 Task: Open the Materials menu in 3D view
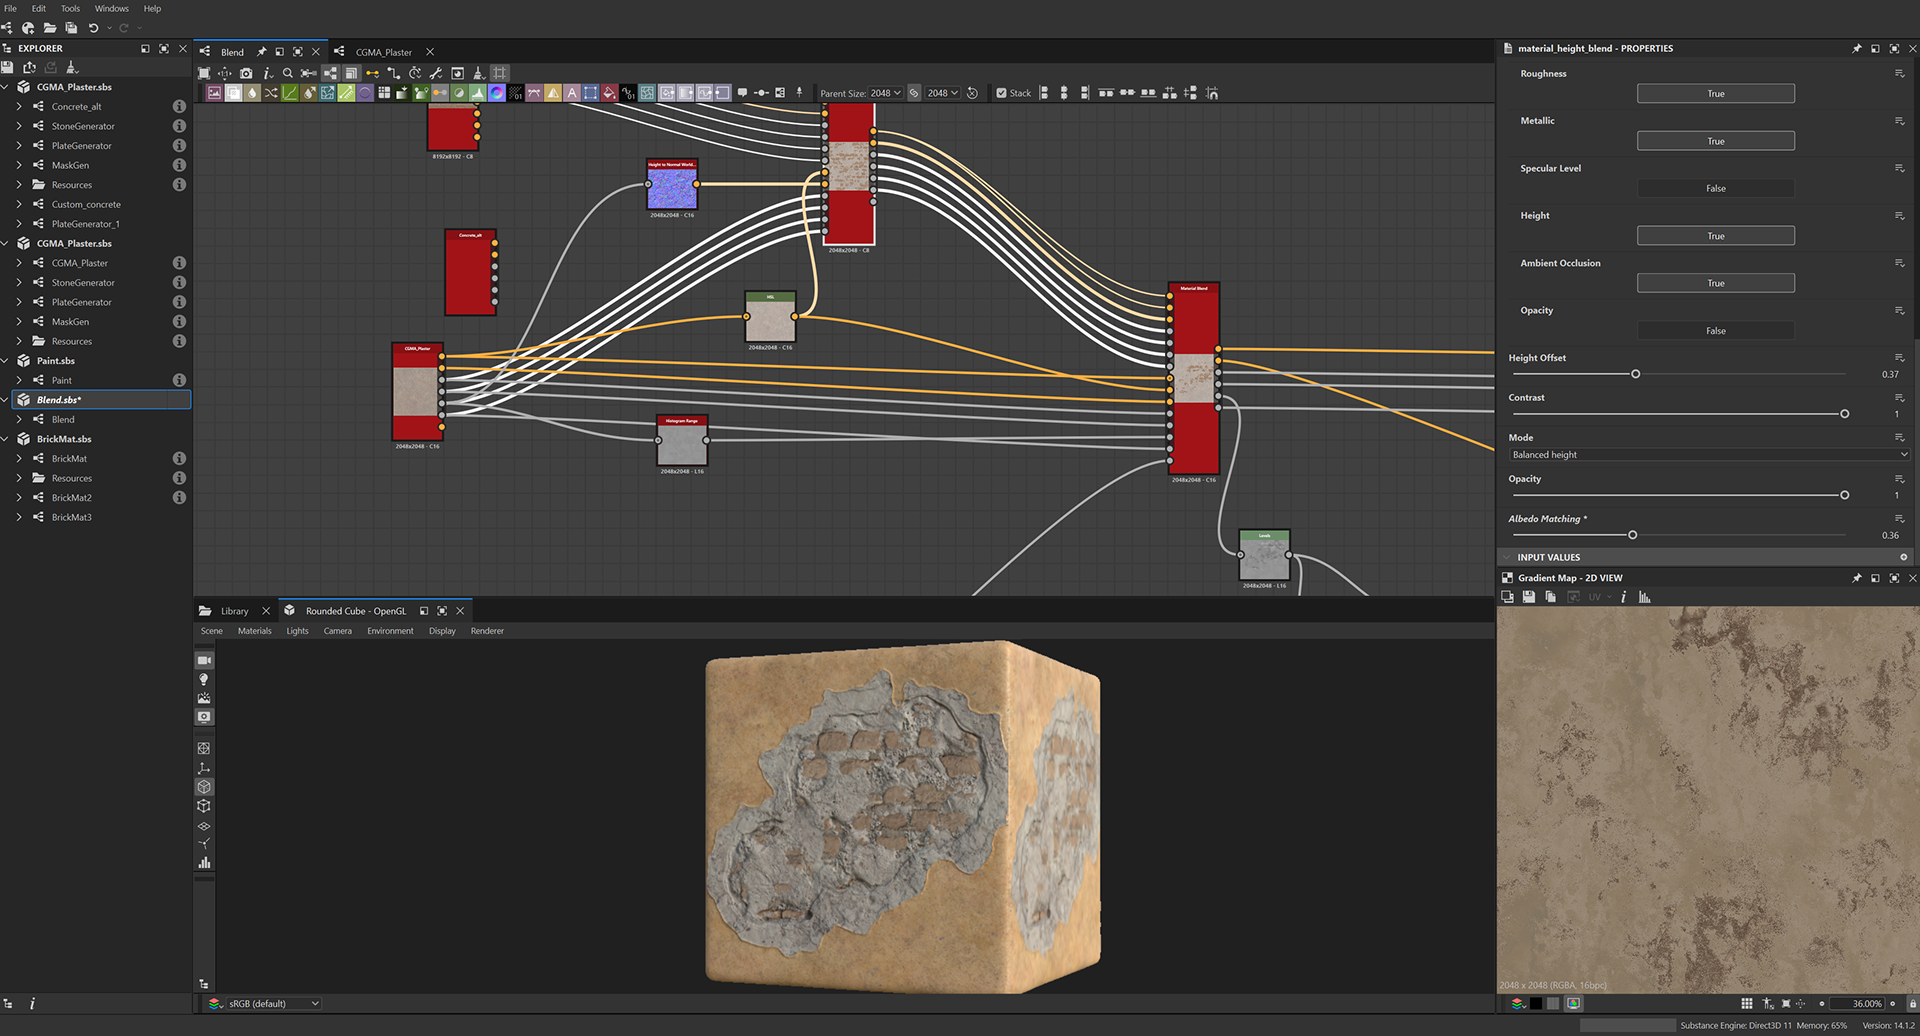(x=254, y=631)
